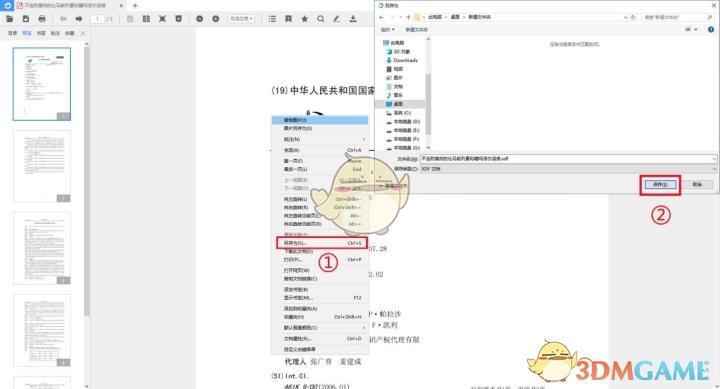The height and width of the screenshot is (389, 720).
Task: Click the 新建文件夹 button in the Save dialog
Action: point(416,29)
